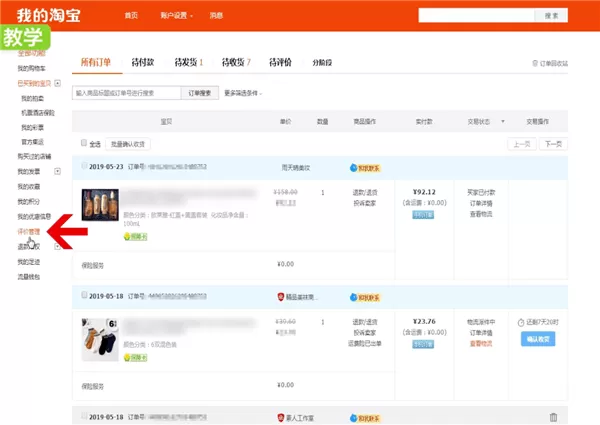600x425 pixels.
Task: Click the blue confirm receipt (确认收货) button
Action: (538, 339)
